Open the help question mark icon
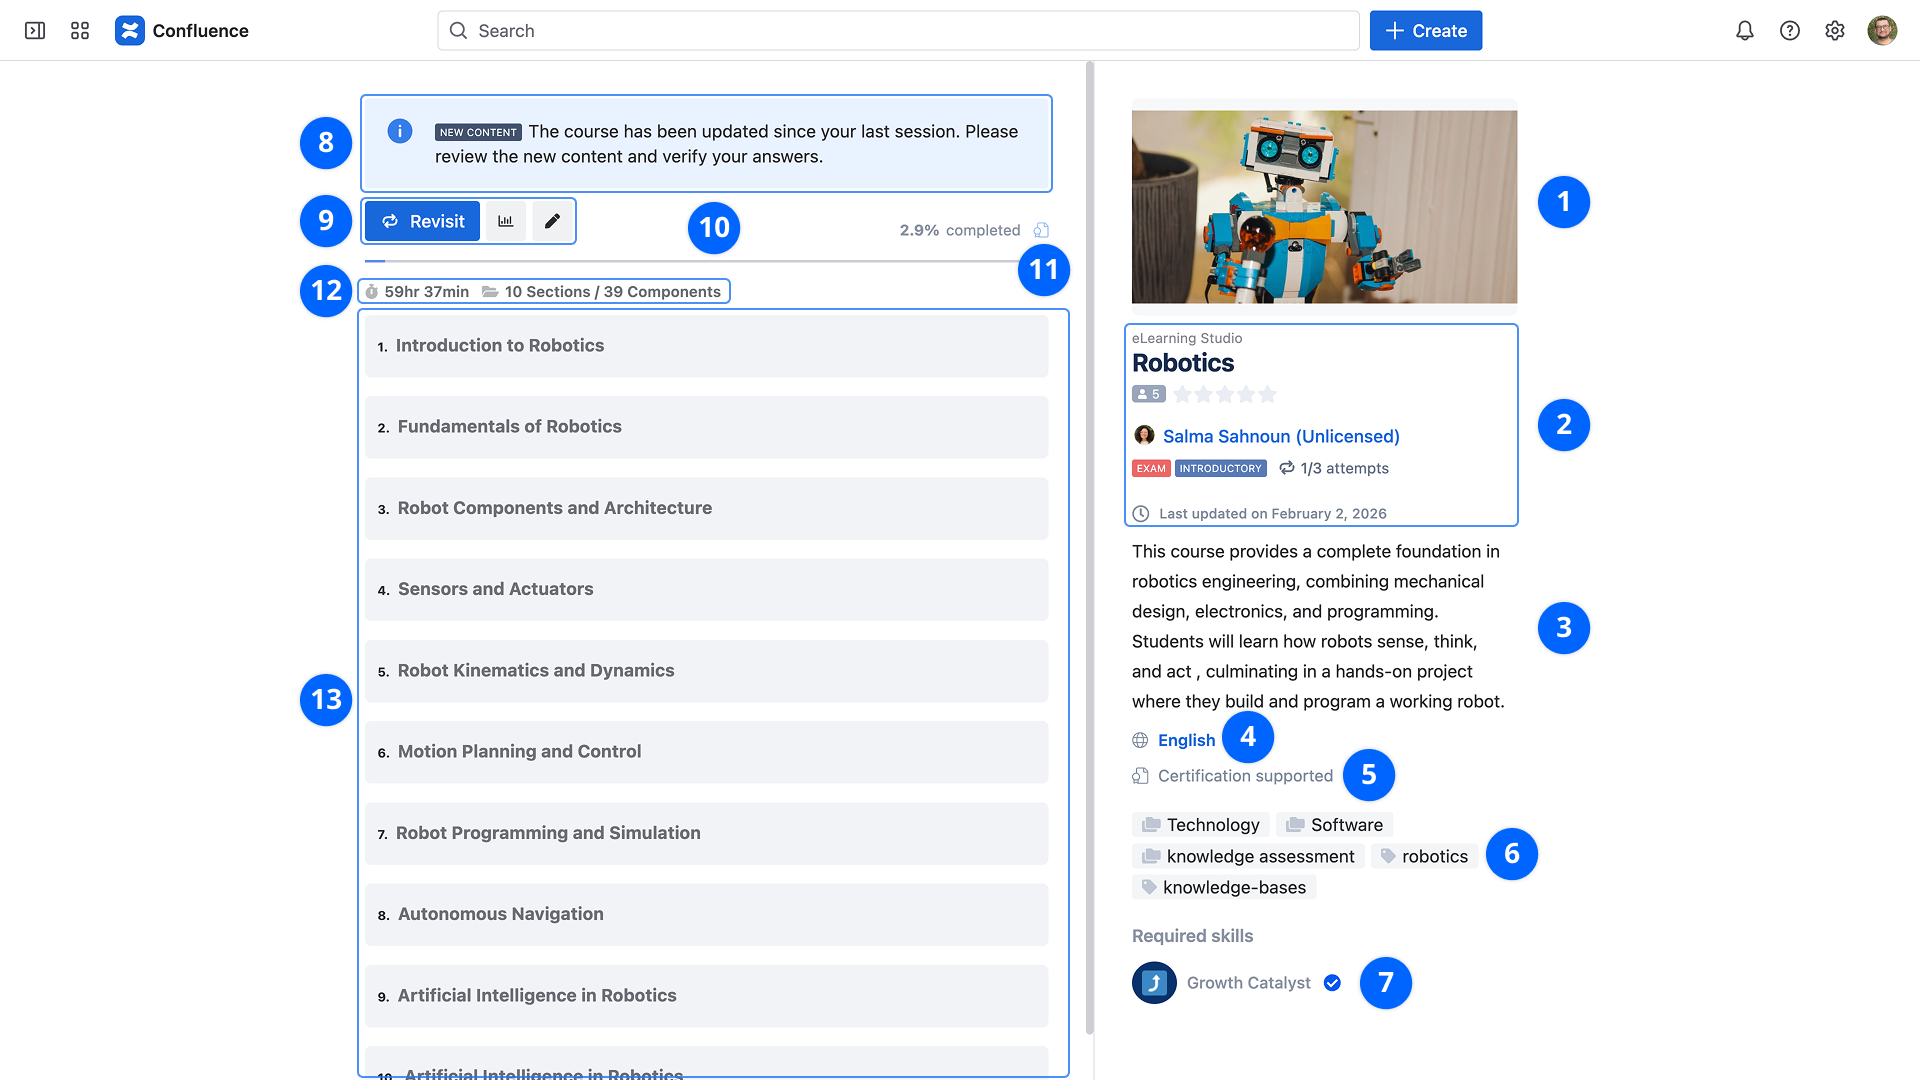Viewport: 1920px width, 1080px height. pyautogui.click(x=1789, y=31)
